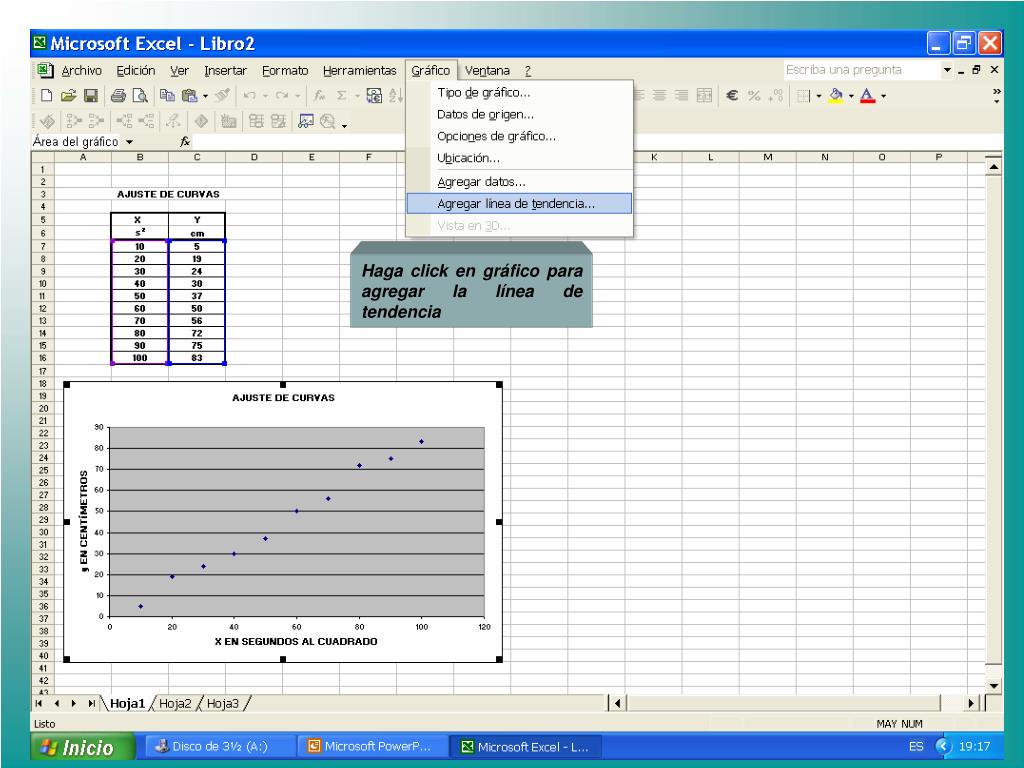
Task: Open the Edición menu
Action: pyautogui.click(x=136, y=71)
